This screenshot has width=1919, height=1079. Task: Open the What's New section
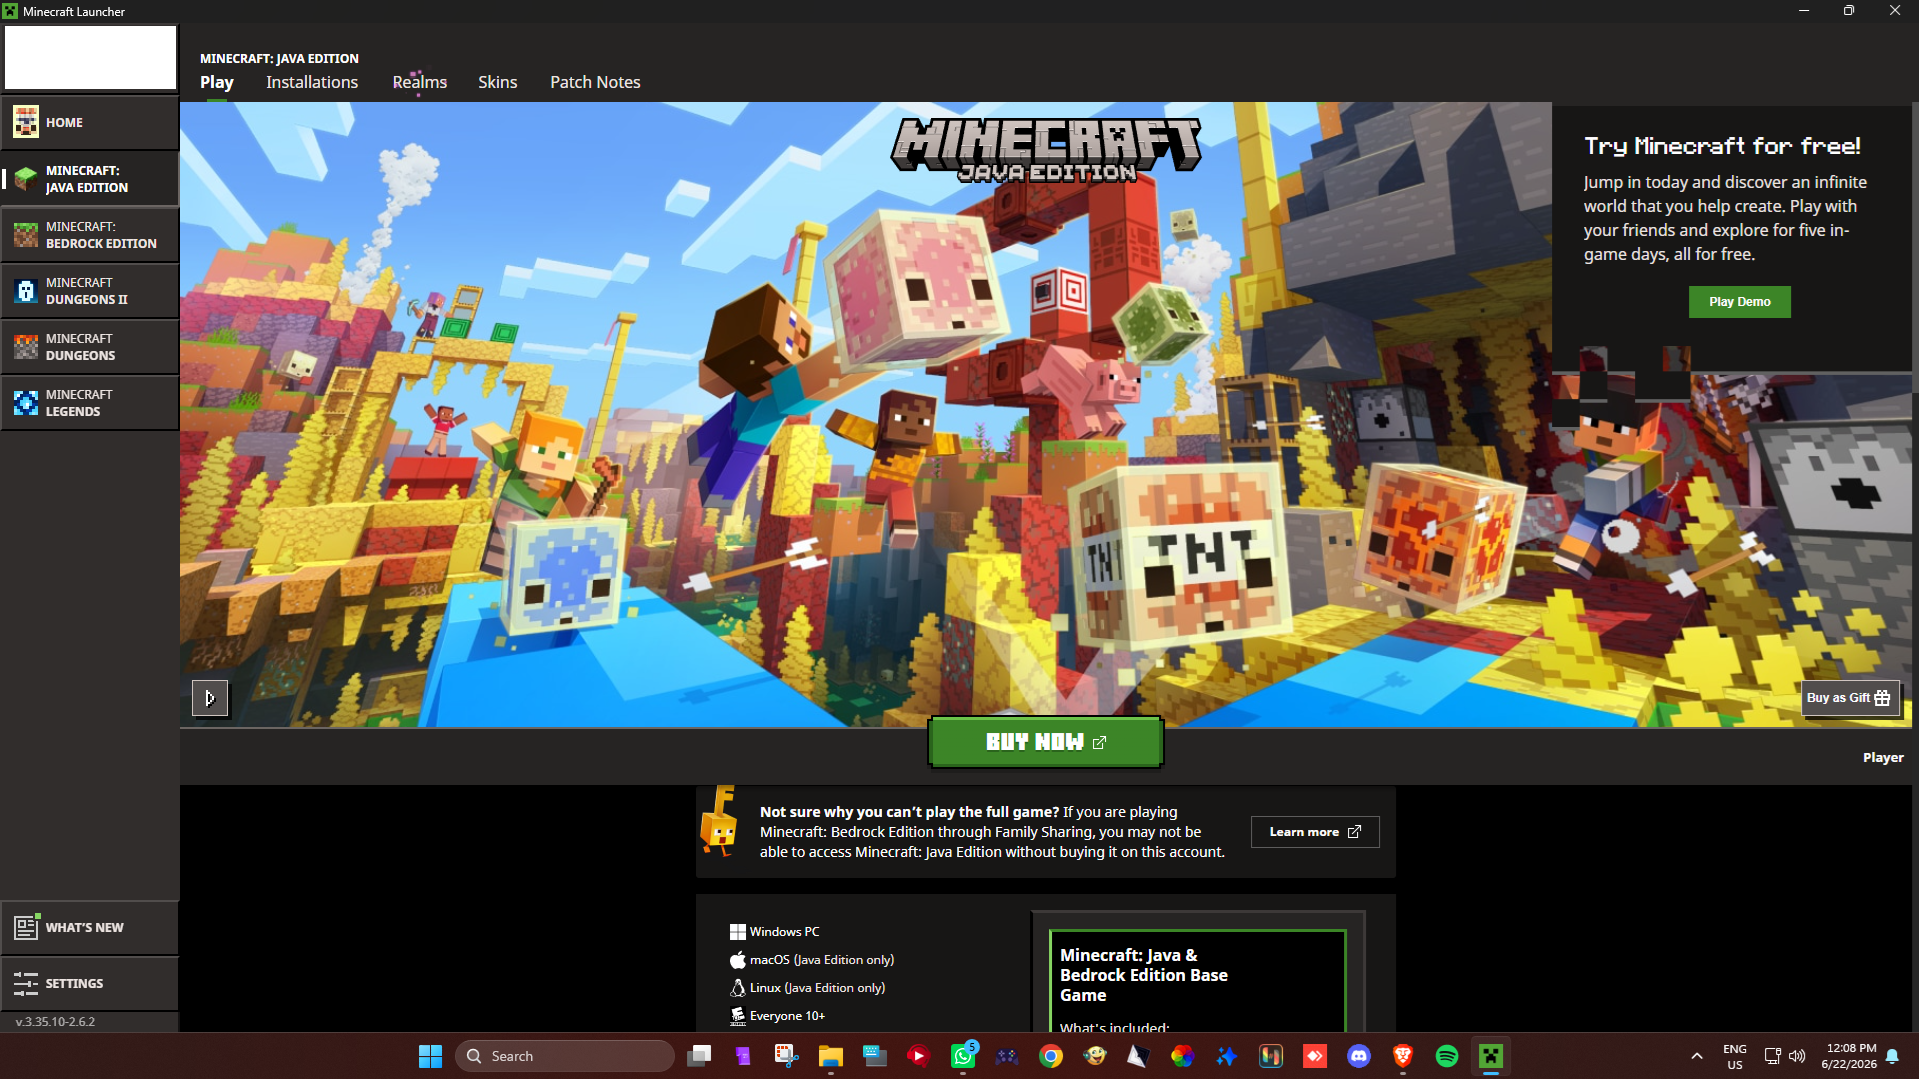[90, 927]
